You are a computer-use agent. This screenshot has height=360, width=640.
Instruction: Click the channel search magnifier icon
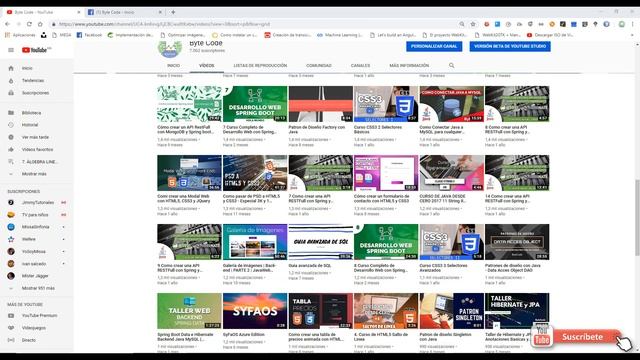pyautogui.click(x=451, y=65)
